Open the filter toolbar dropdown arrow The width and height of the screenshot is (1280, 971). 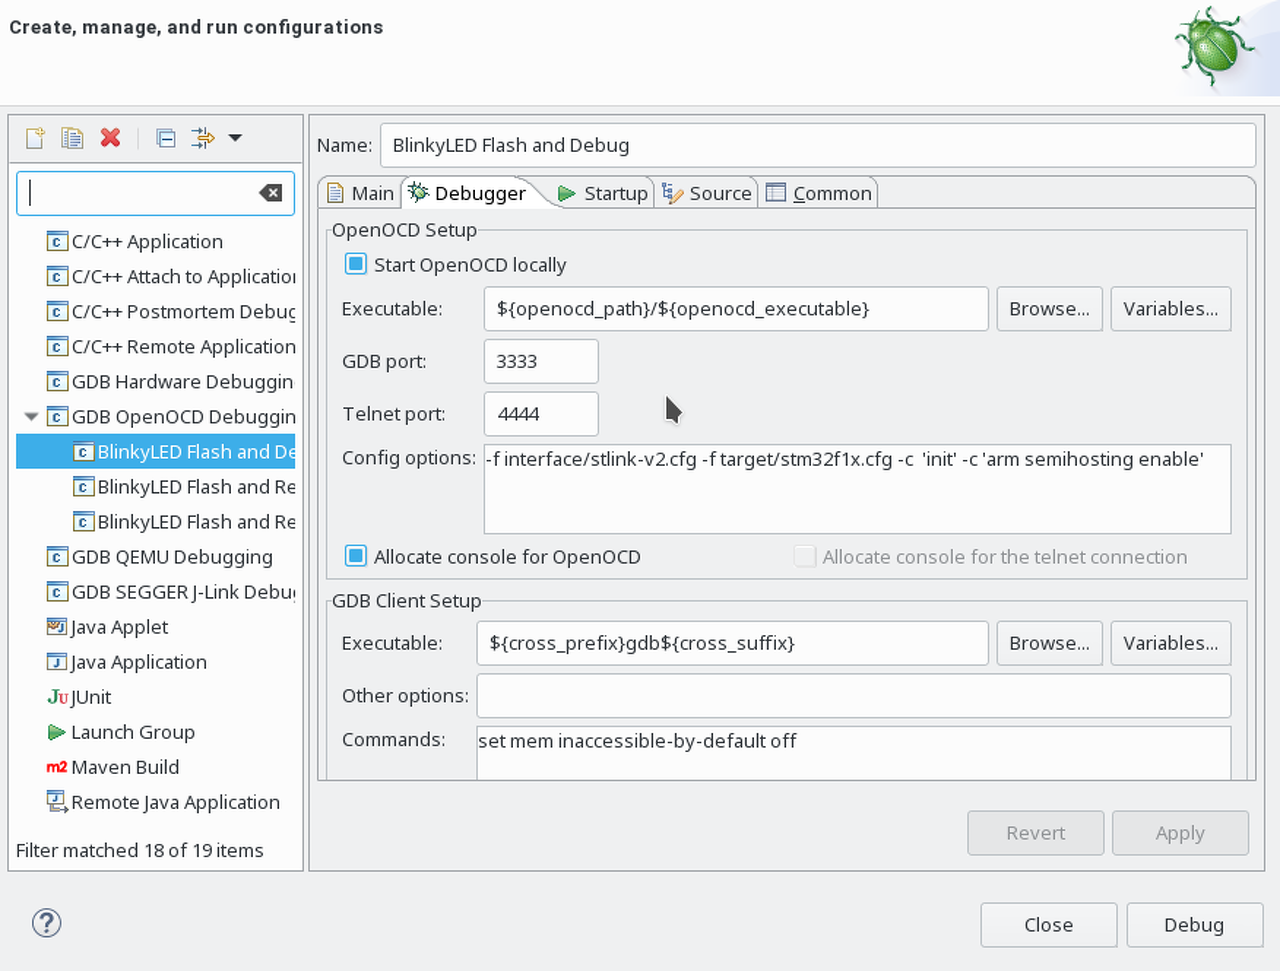coord(235,138)
